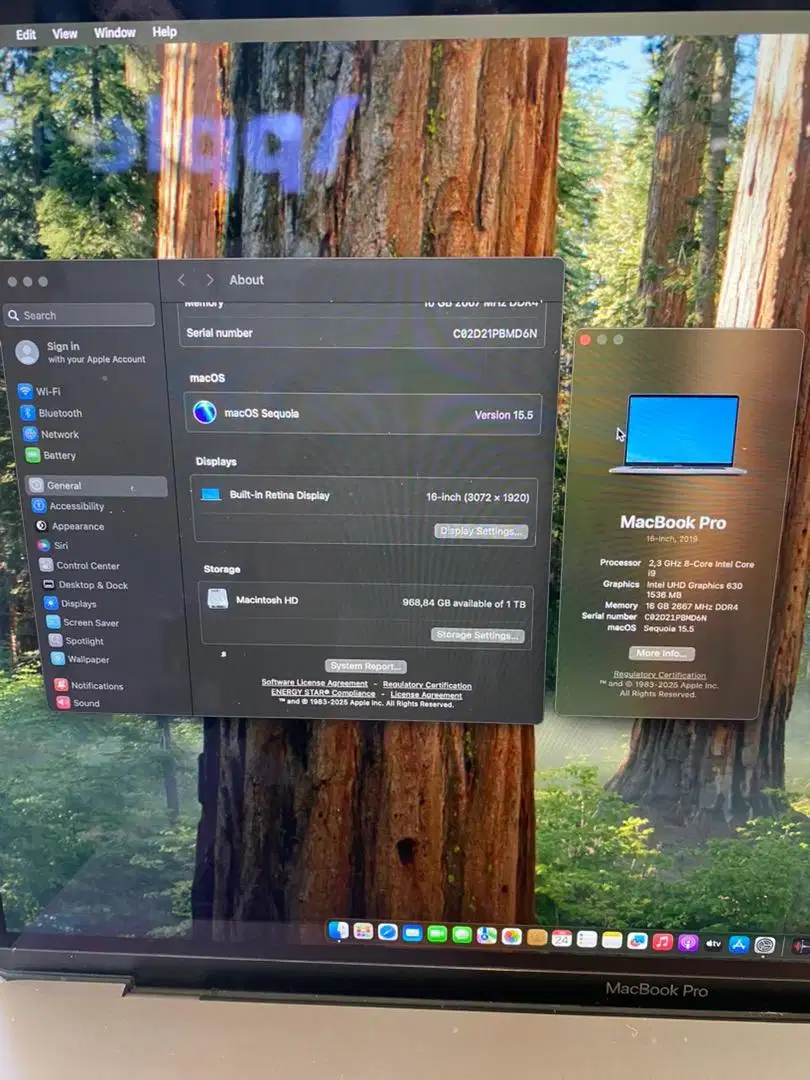Click the Built-in Retina Display icon
This screenshot has width=810, height=1080.
click(x=211, y=494)
